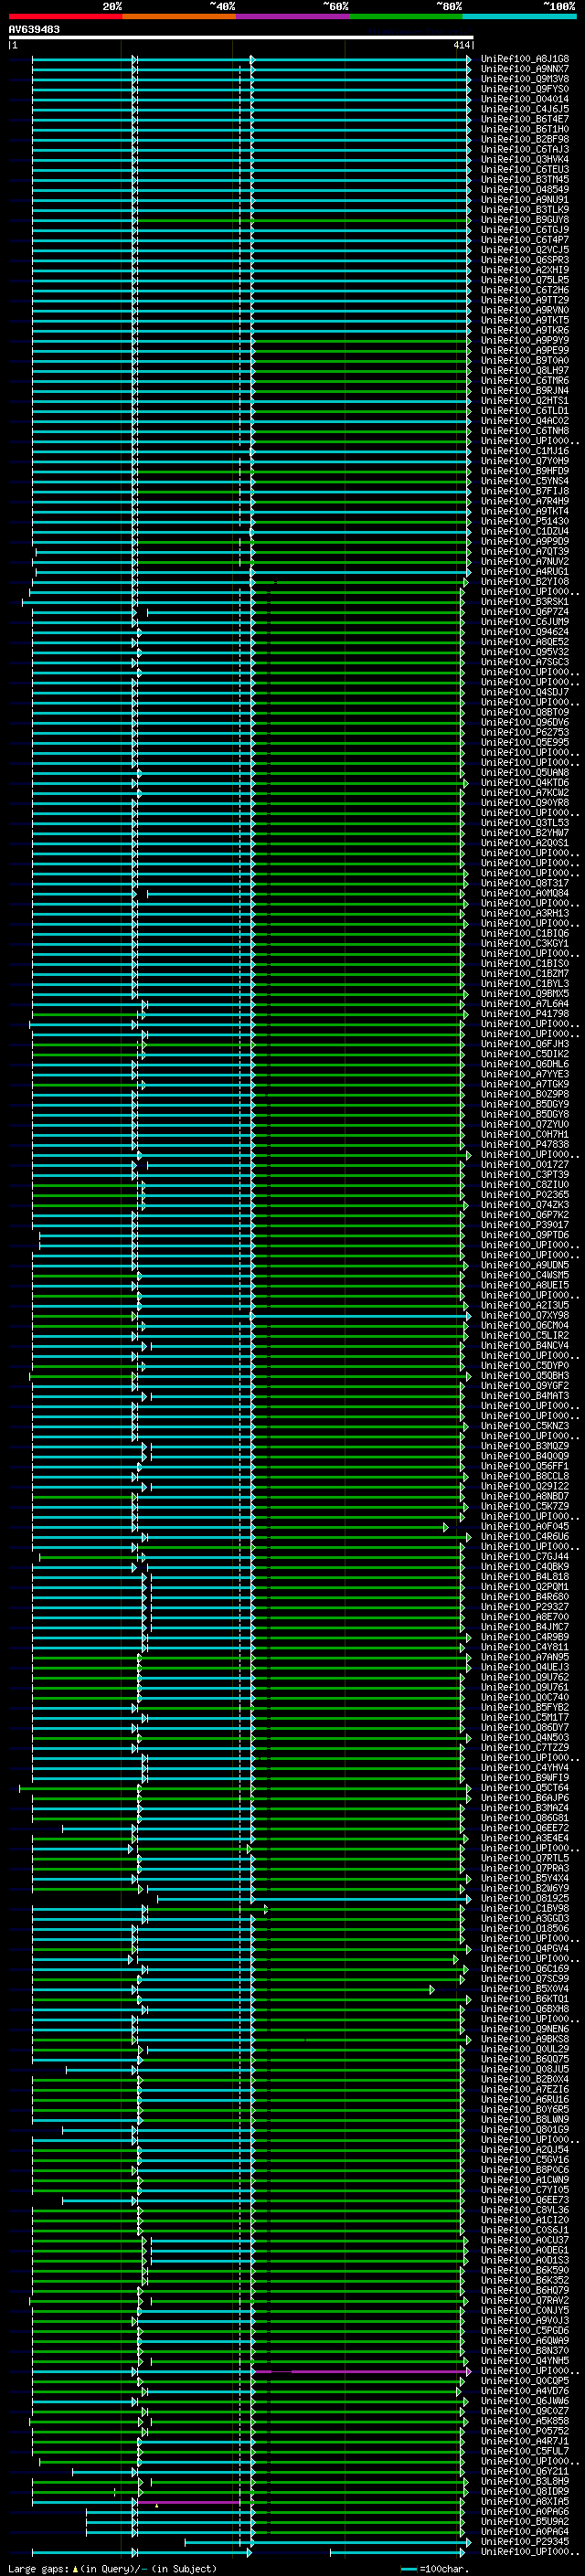Open hit UniRef100_C5DYP0
Screen dimensions: 585x2576
[x=525, y=1365]
